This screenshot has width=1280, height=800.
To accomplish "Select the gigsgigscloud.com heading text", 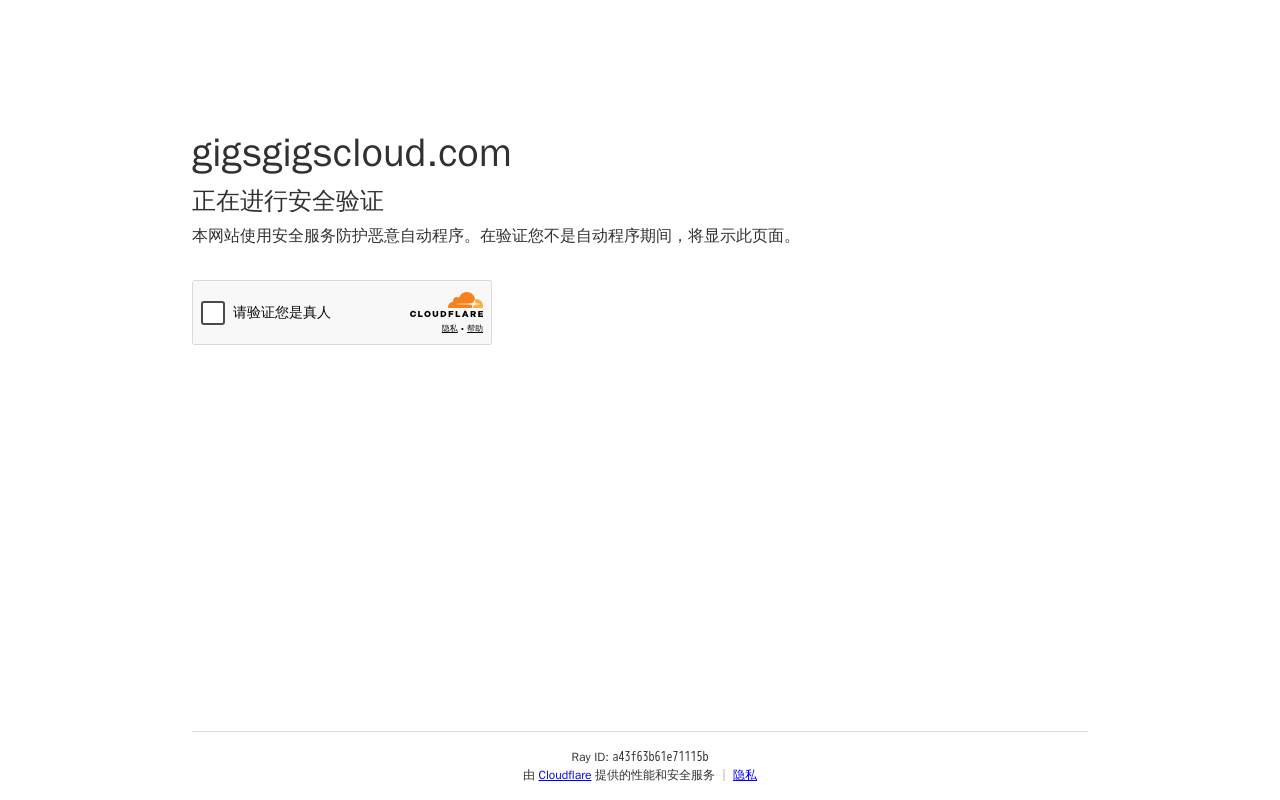I will (x=351, y=154).
